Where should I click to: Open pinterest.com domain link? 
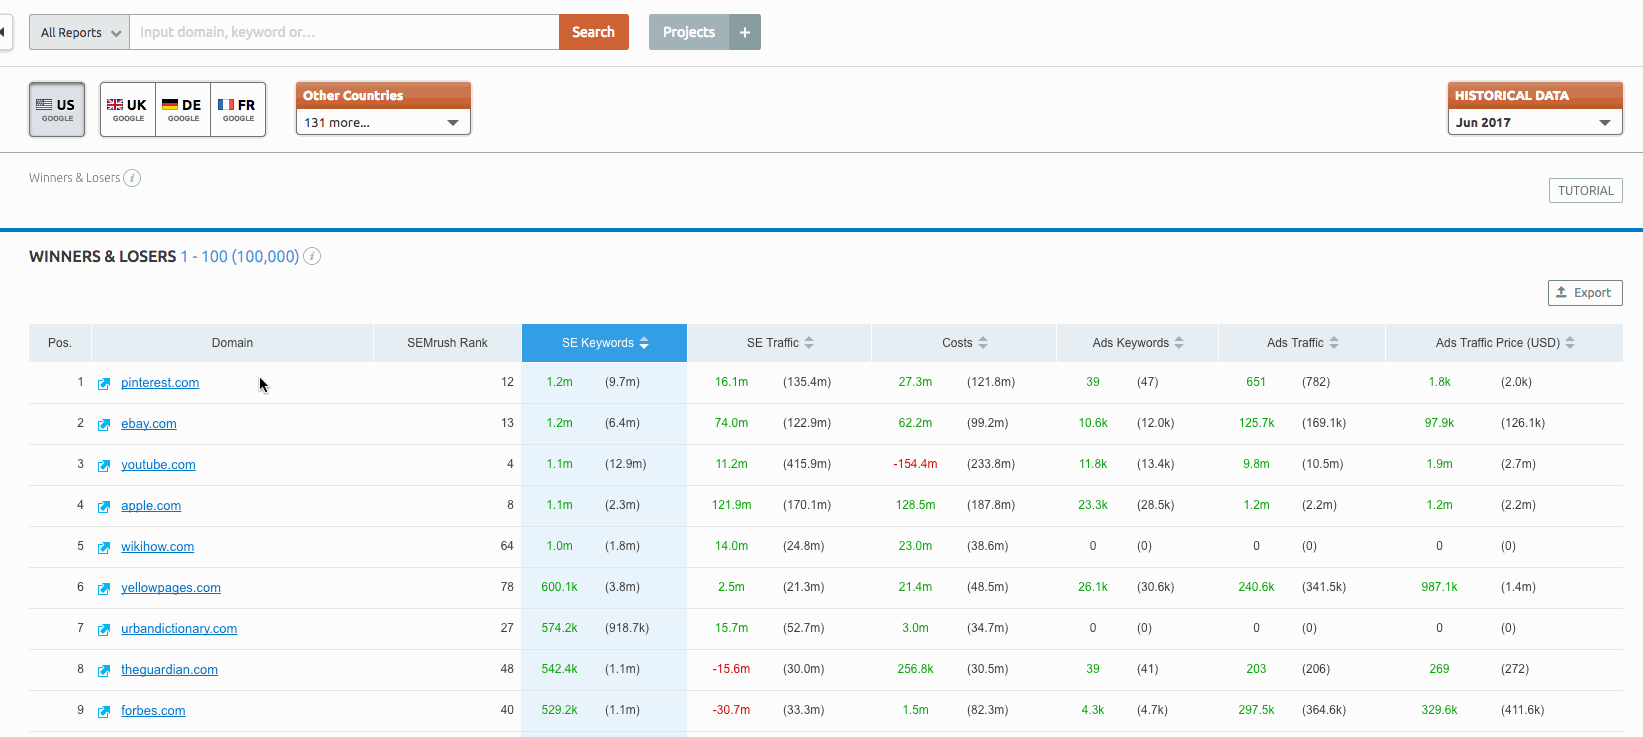[160, 383]
